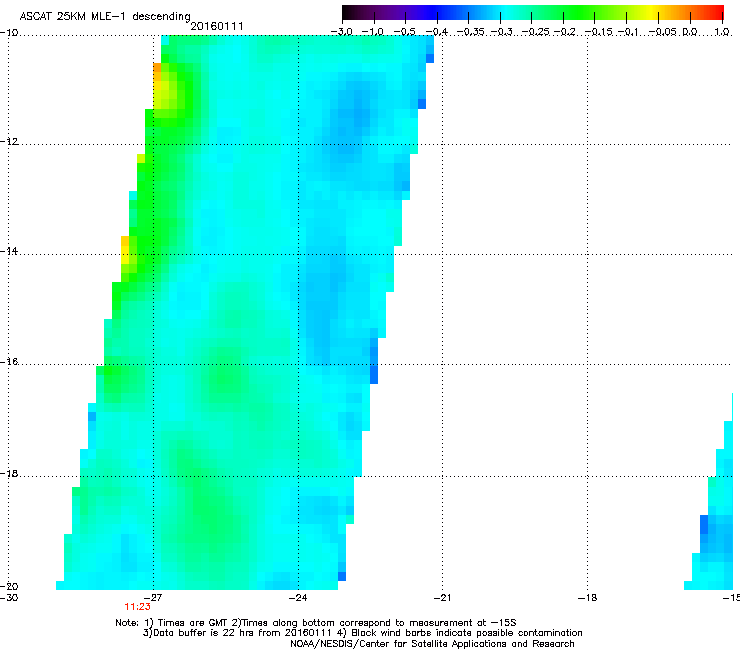Click the color bar label -3.0
The height and width of the screenshot is (650, 740).
coord(341,32)
